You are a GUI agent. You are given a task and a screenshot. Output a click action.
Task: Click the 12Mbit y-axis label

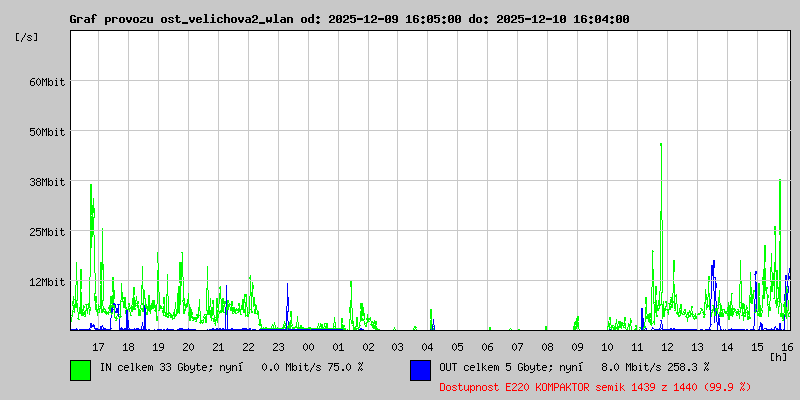(x=47, y=282)
